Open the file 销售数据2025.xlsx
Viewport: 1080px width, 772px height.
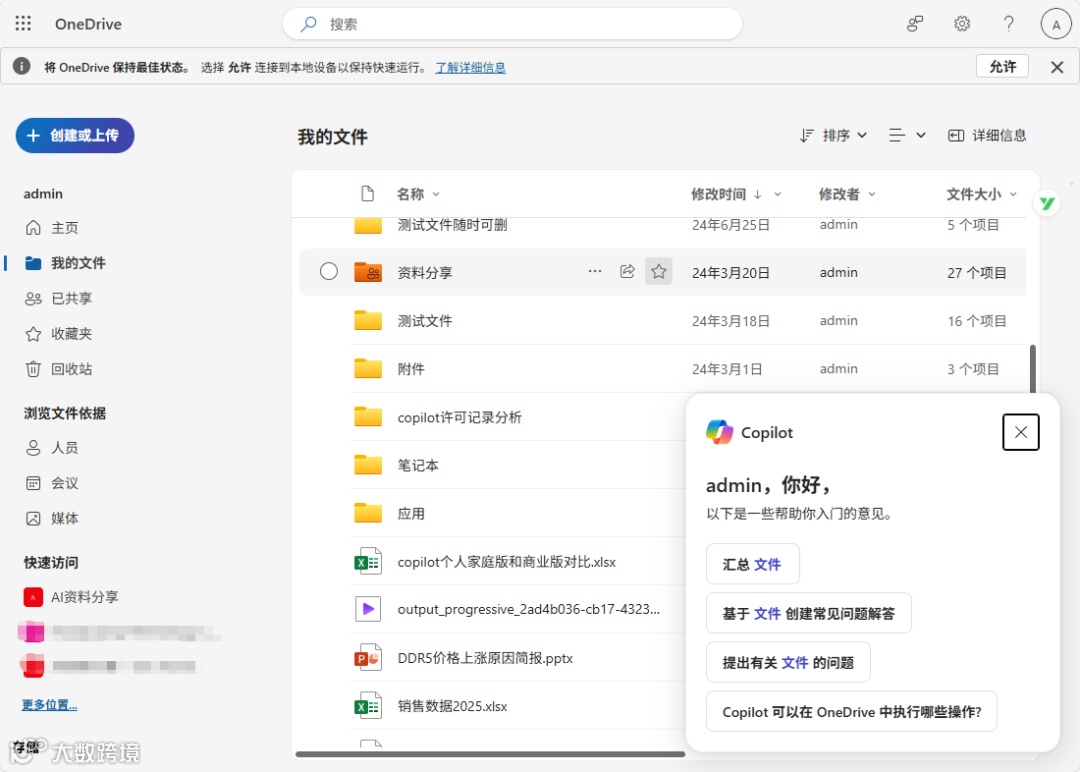click(x=452, y=706)
